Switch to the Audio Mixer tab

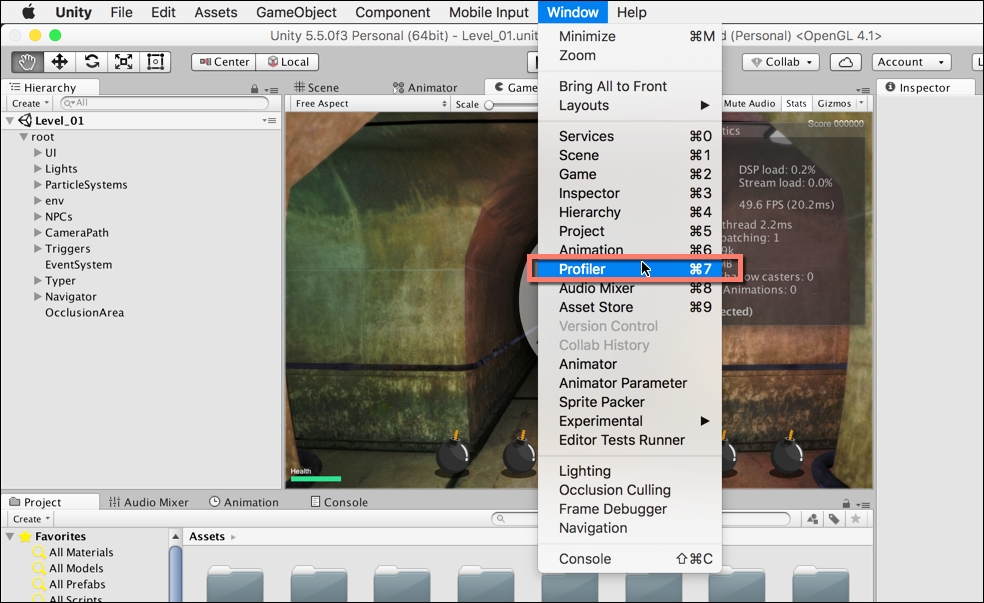point(149,503)
